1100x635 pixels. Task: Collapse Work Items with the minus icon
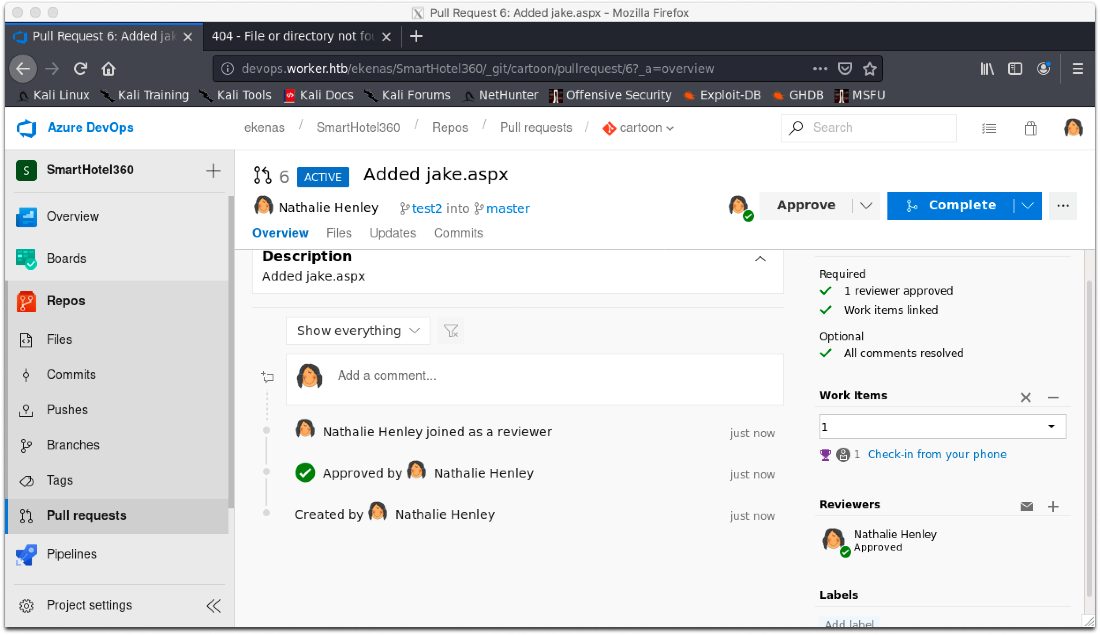[1053, 397]
